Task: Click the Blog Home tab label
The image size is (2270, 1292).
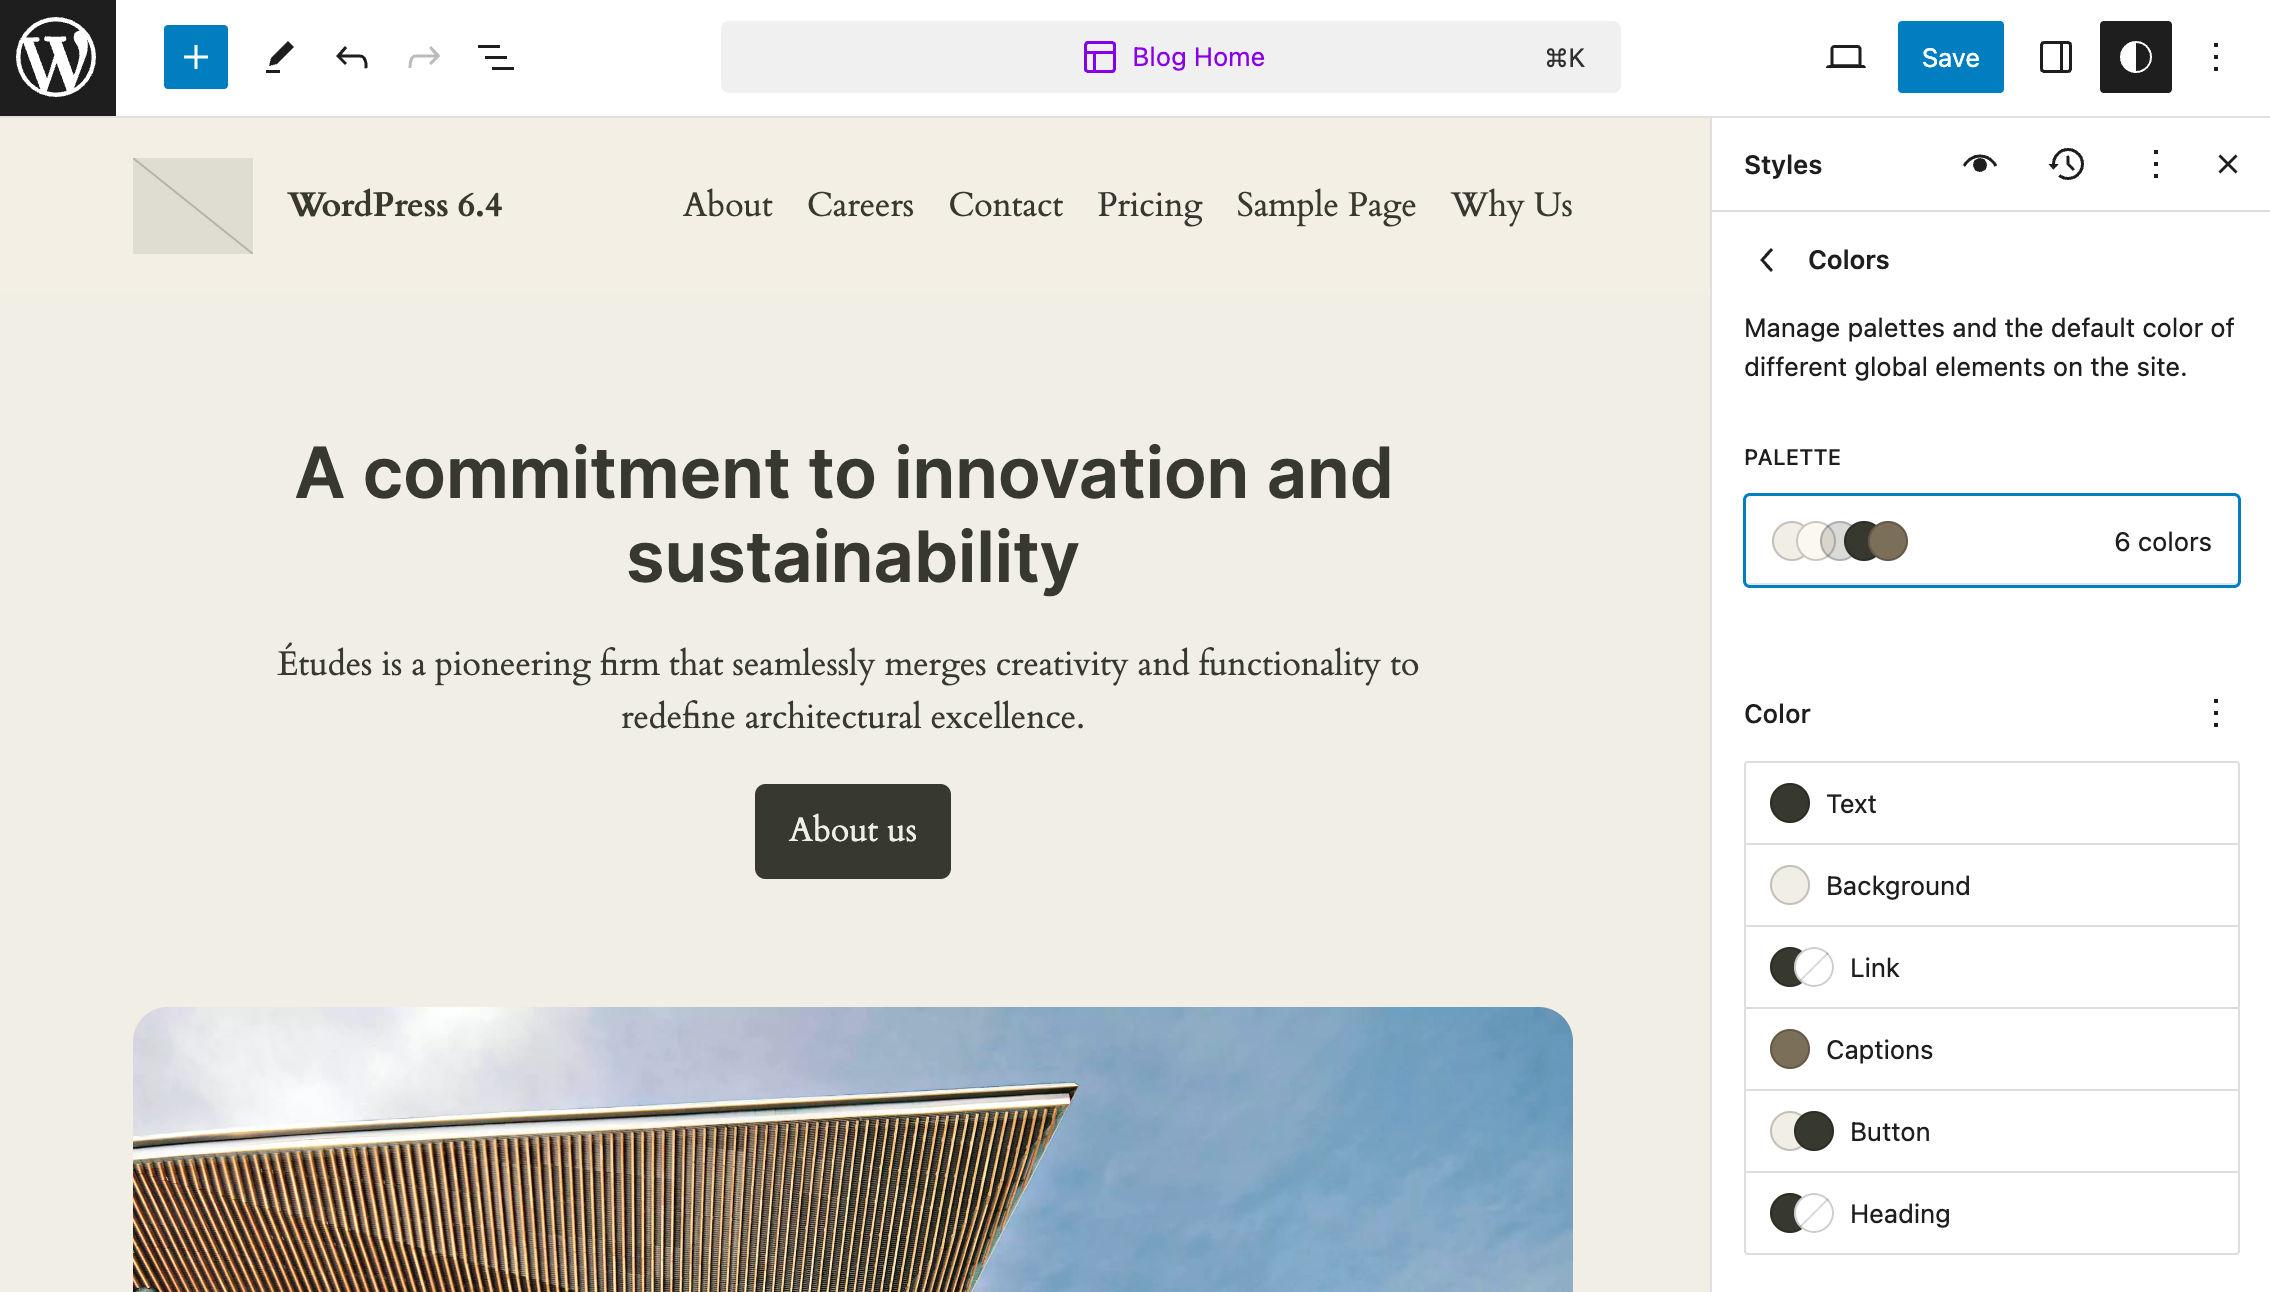Action: (1199, 56)
